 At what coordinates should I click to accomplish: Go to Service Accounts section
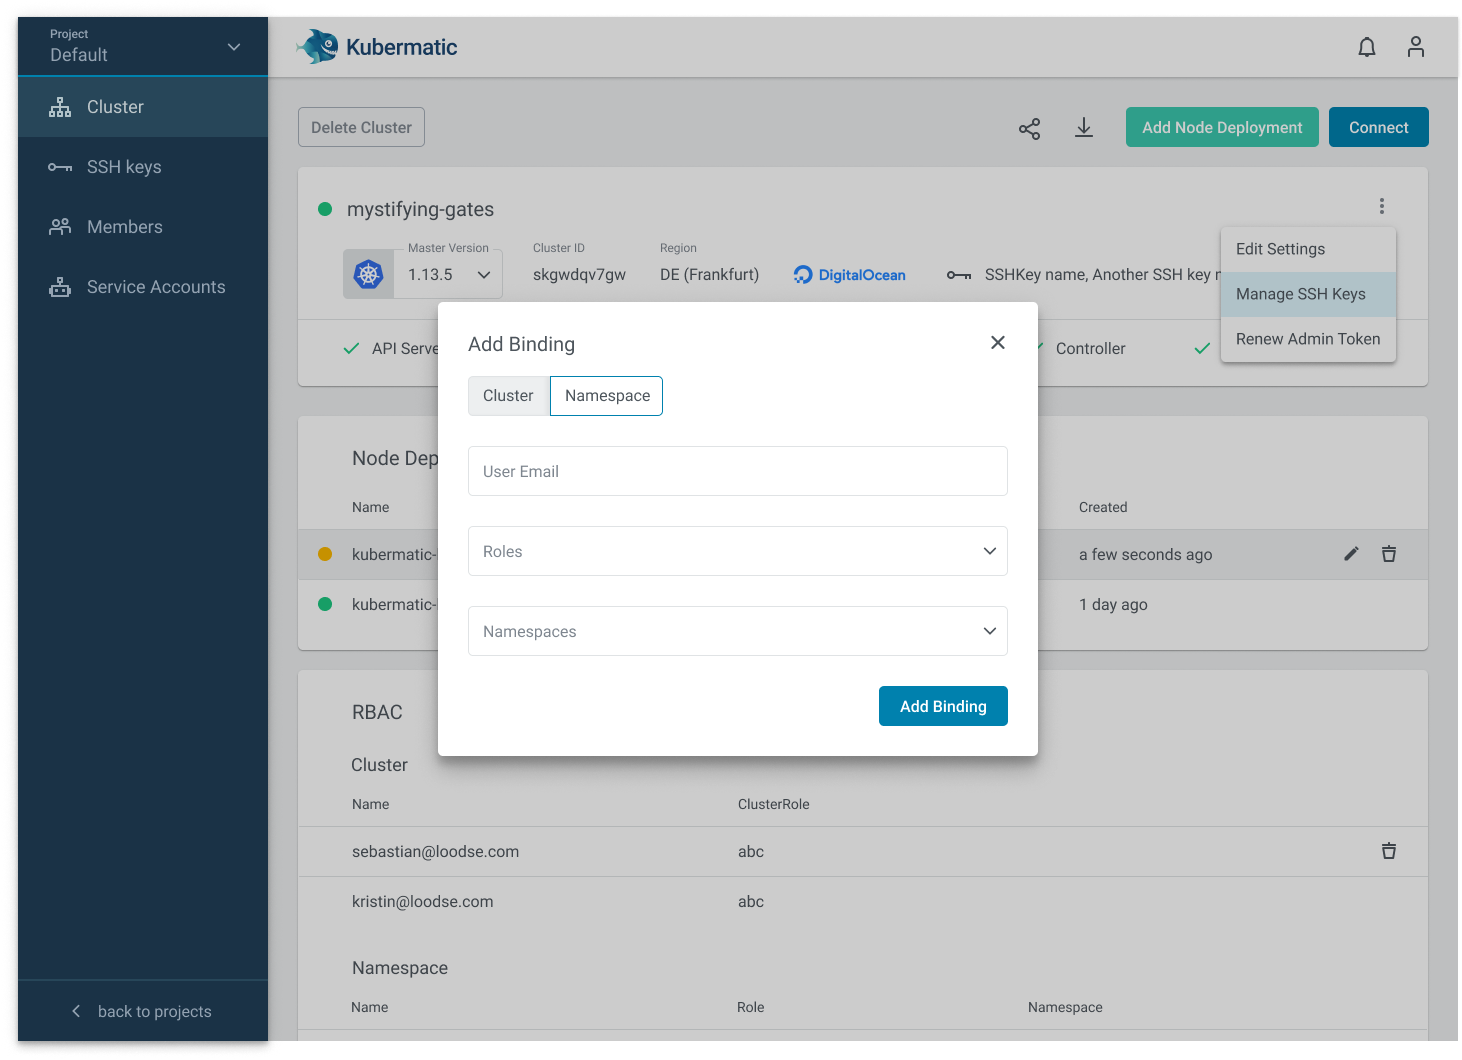155,286
